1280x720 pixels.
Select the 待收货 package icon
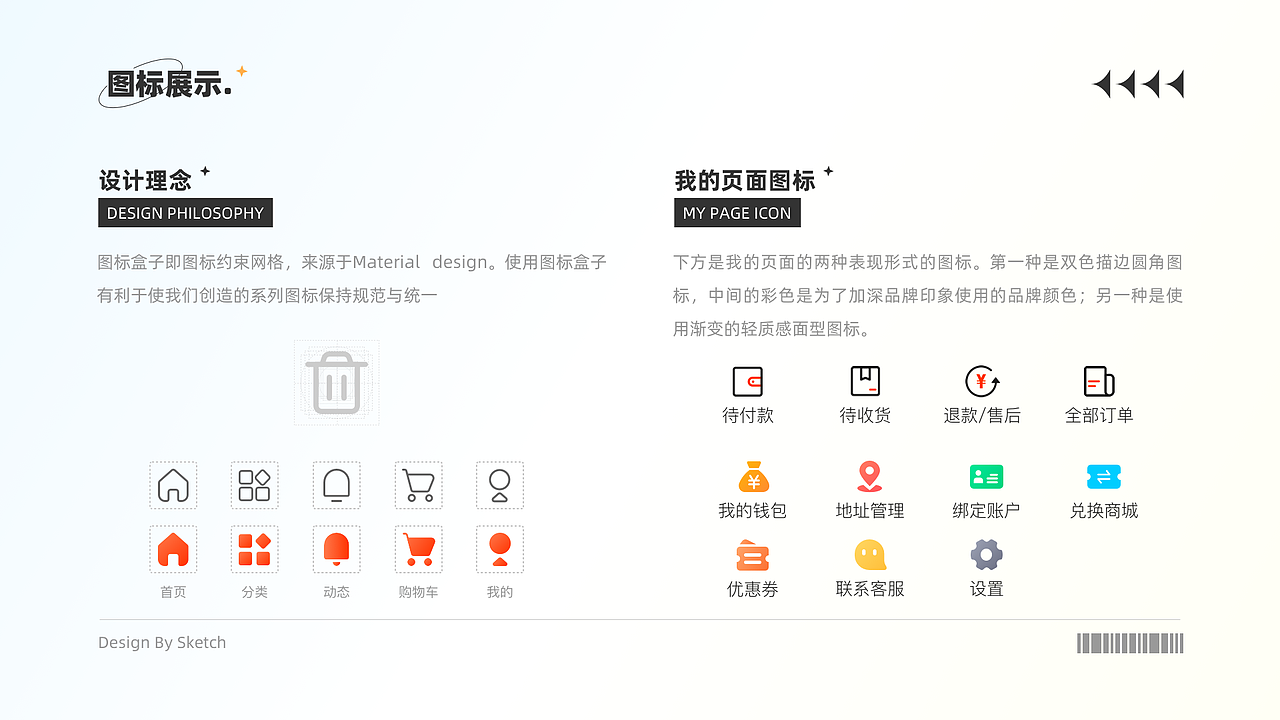(x=865, y=380)
